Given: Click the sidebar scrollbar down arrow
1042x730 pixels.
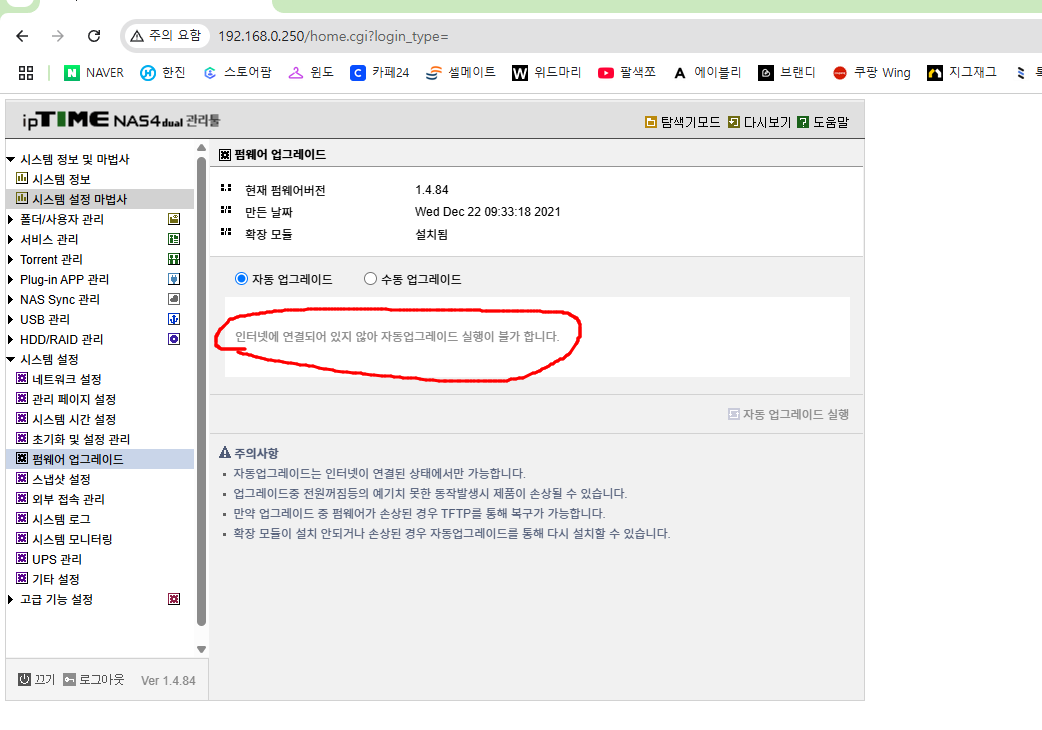Looking at the screenshot, I should (201, 649).
